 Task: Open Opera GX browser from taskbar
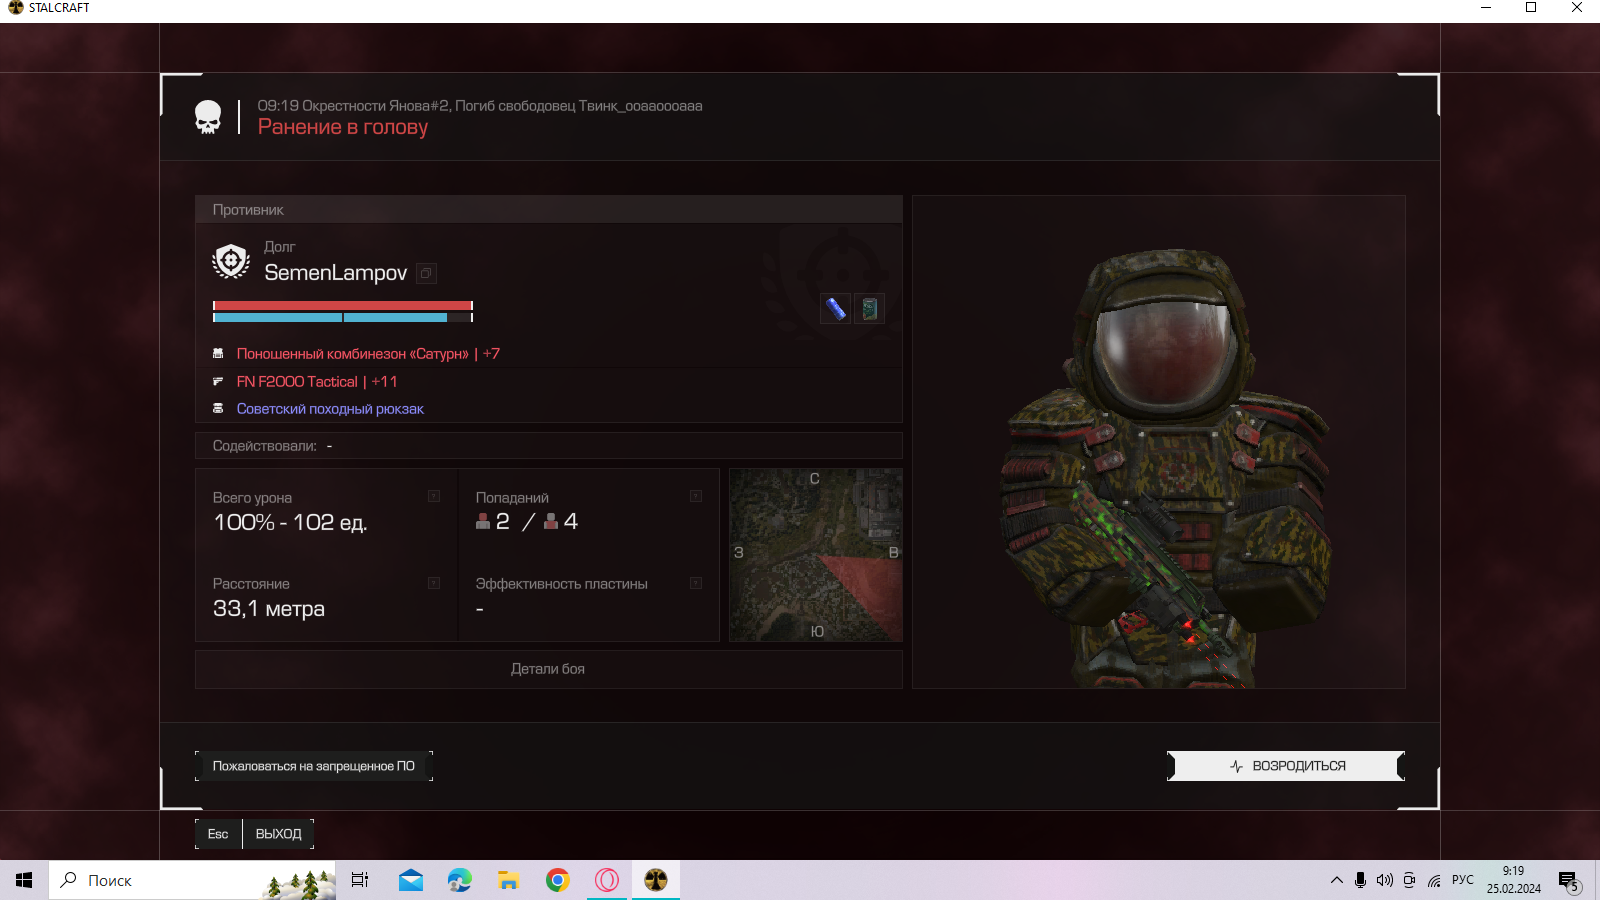coord(607,880)
